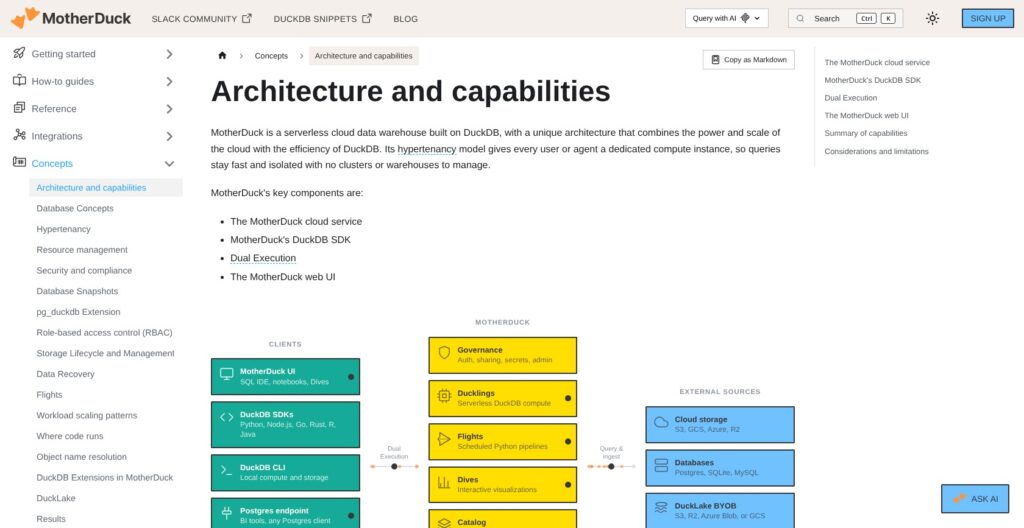Open Where code runs sidebar page
This screenshot has height=528, width=1024.
tap(70, 436)
